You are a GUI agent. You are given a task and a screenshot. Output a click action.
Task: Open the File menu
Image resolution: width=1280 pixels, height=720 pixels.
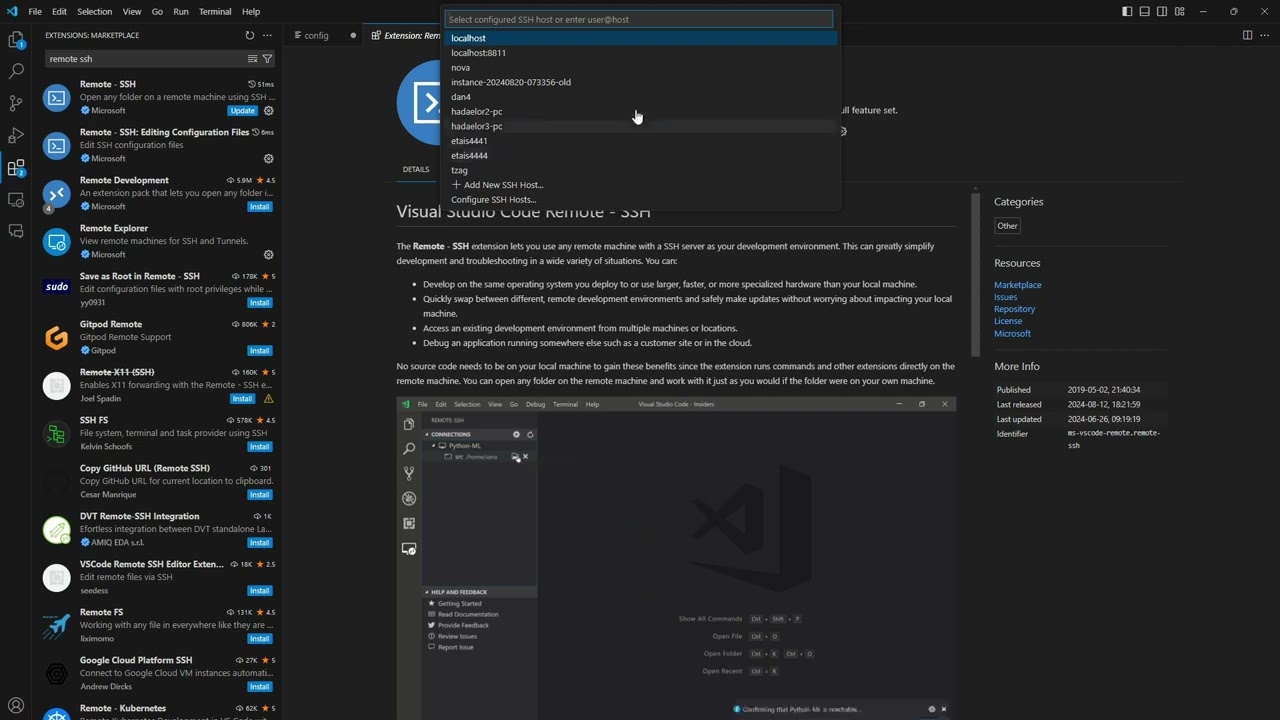pyautogui.click(x=35, y=12)
